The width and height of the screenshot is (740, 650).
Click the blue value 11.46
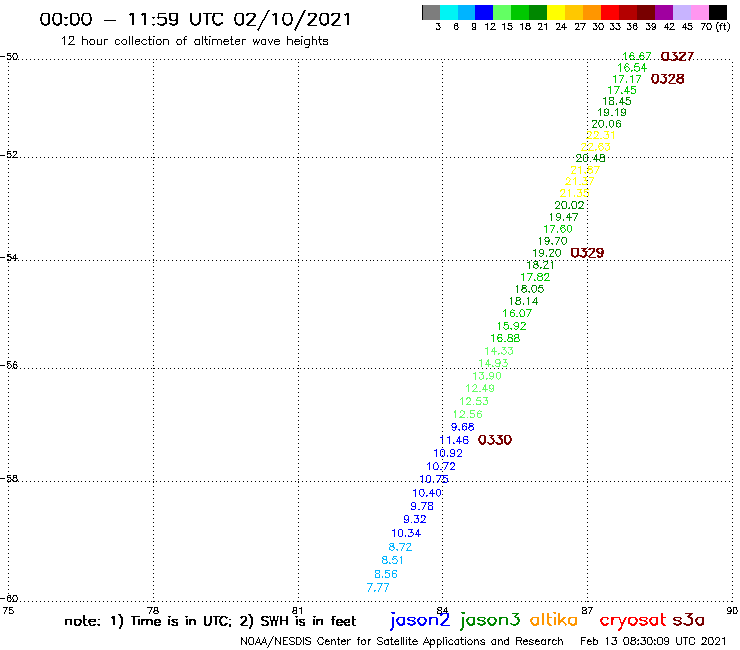454,440
